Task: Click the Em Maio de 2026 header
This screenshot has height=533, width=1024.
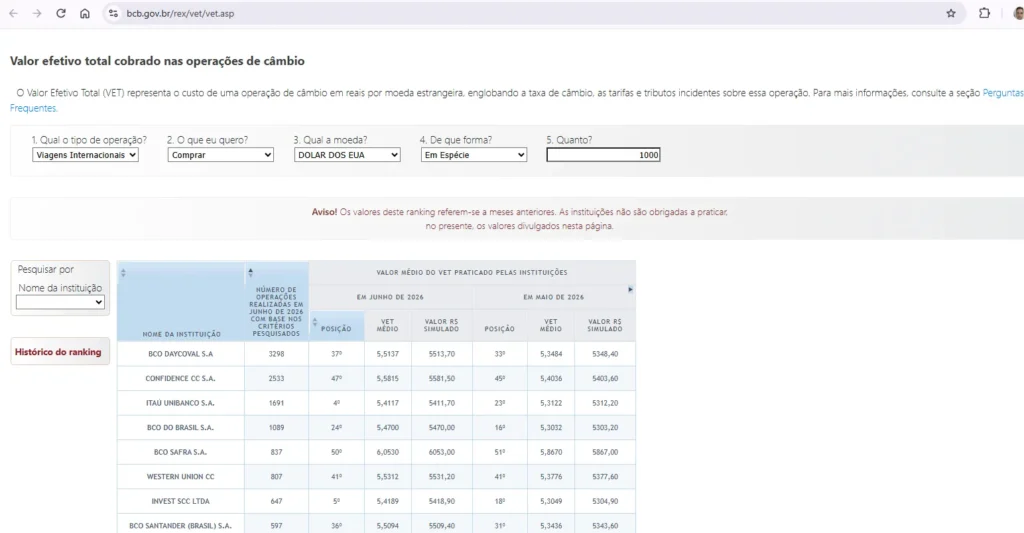Action: 553,297
